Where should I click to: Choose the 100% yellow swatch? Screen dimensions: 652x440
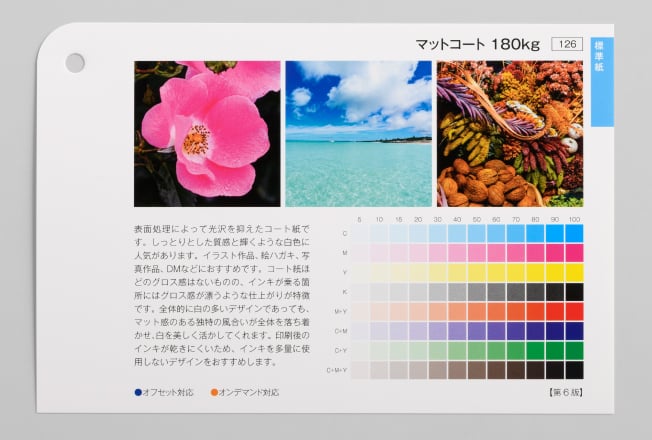tap(573, 272)
